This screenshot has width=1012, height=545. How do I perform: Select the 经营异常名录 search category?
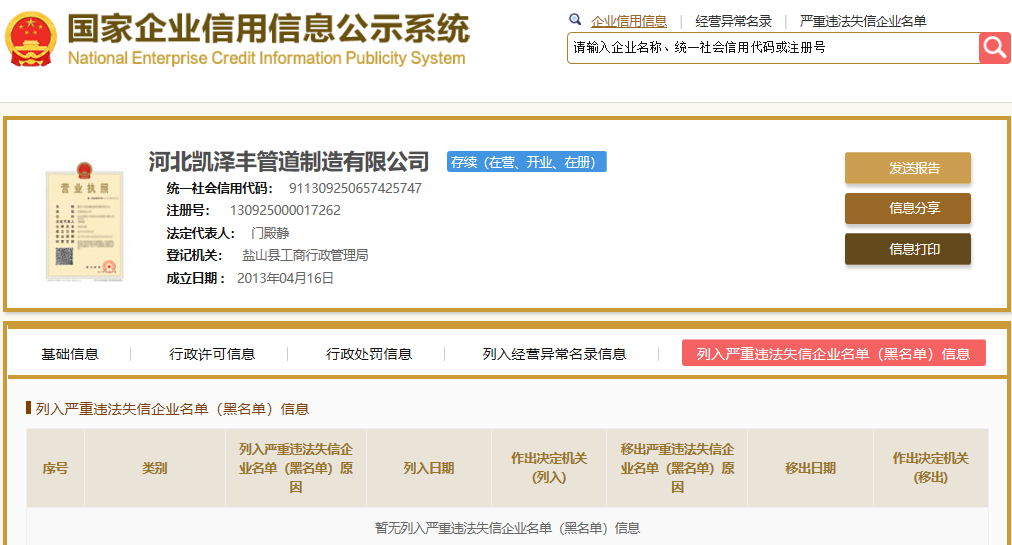coord(733,21)
